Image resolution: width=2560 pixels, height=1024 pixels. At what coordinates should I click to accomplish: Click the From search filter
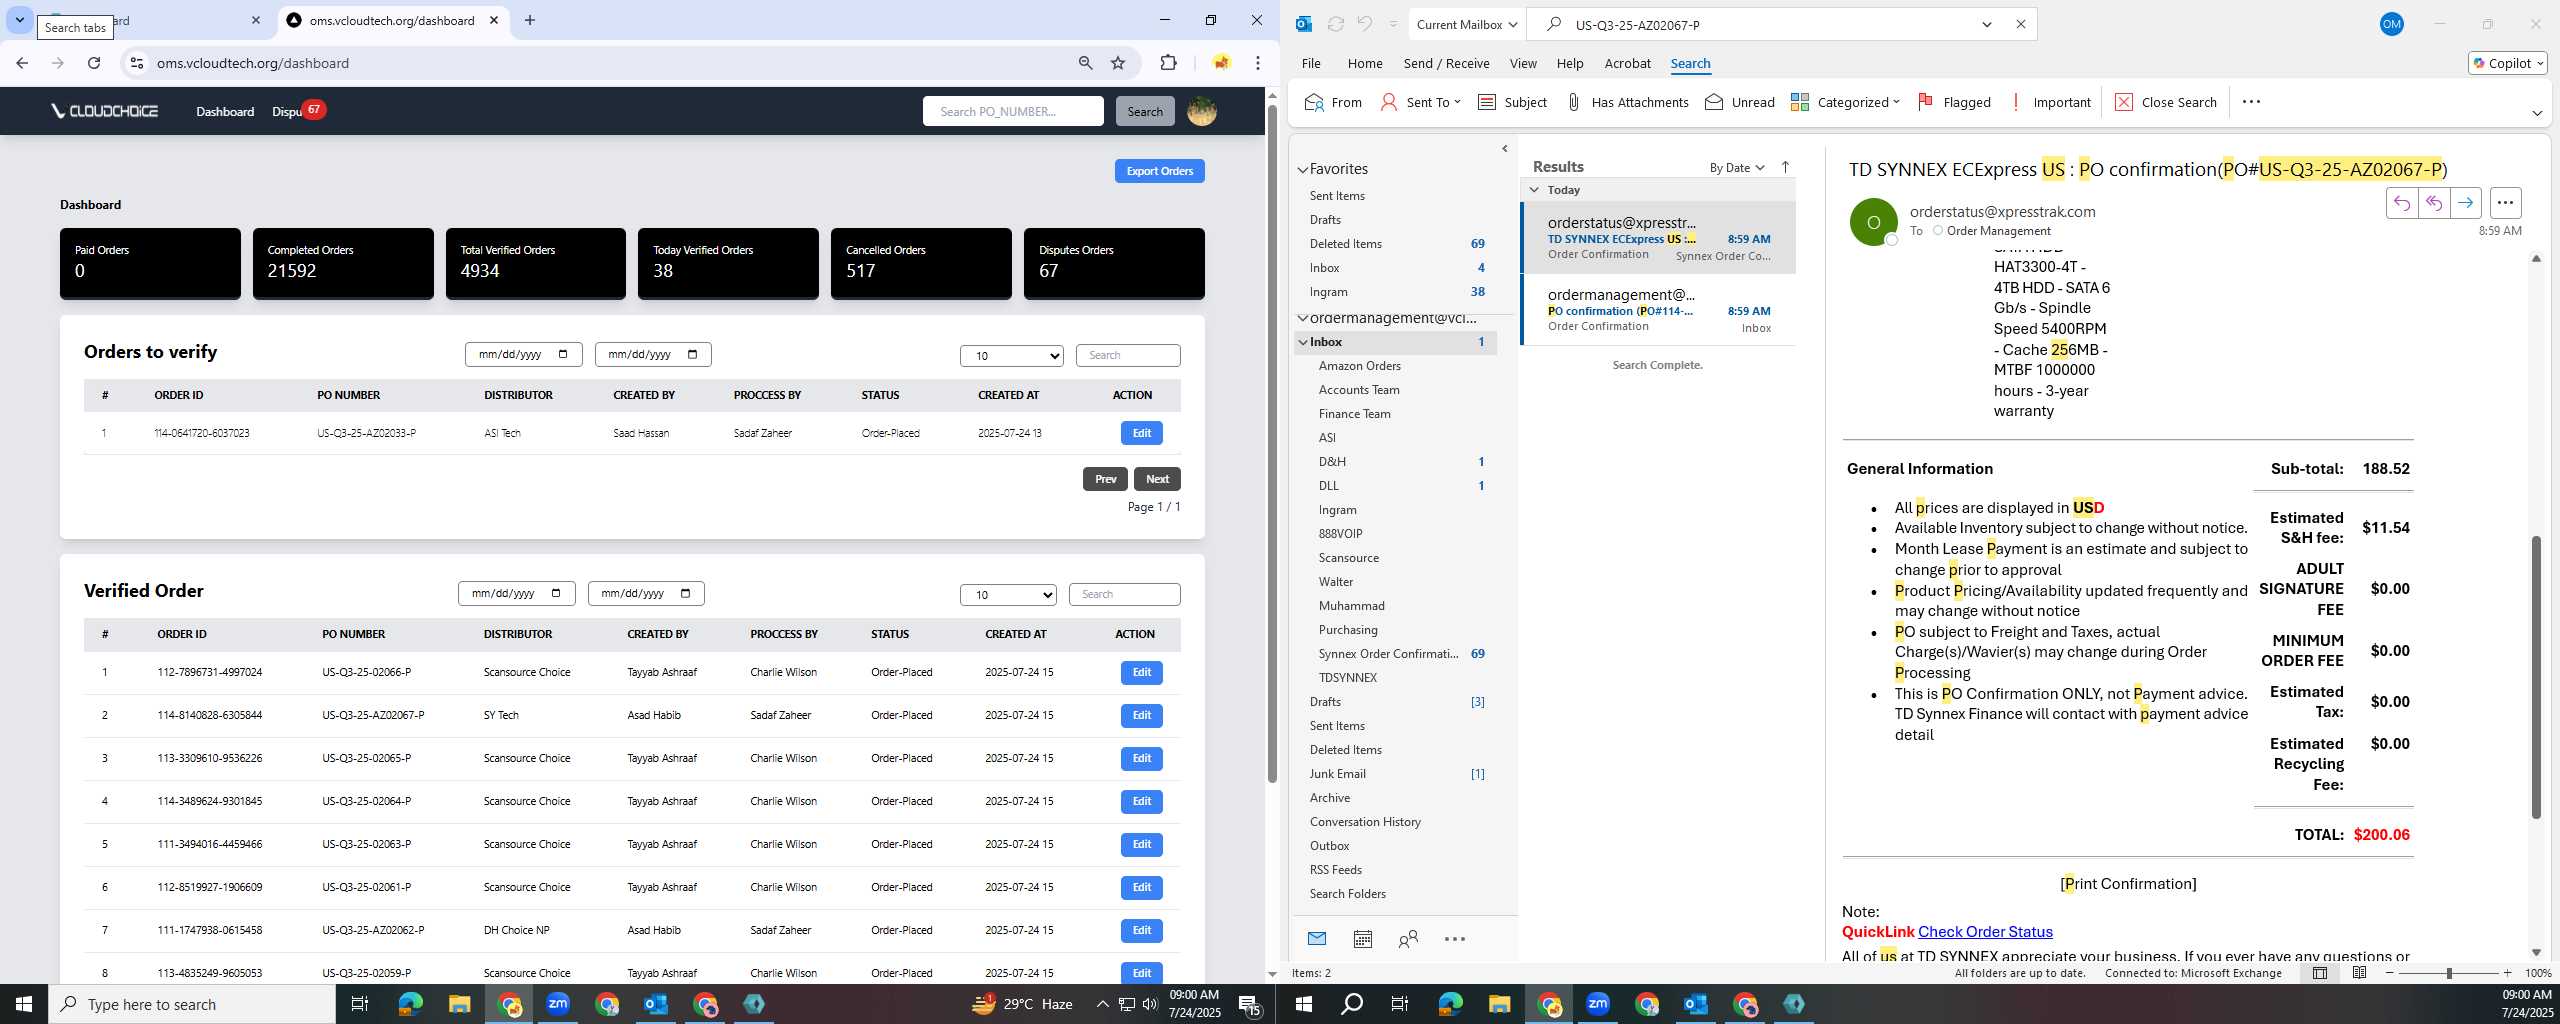1334,102
